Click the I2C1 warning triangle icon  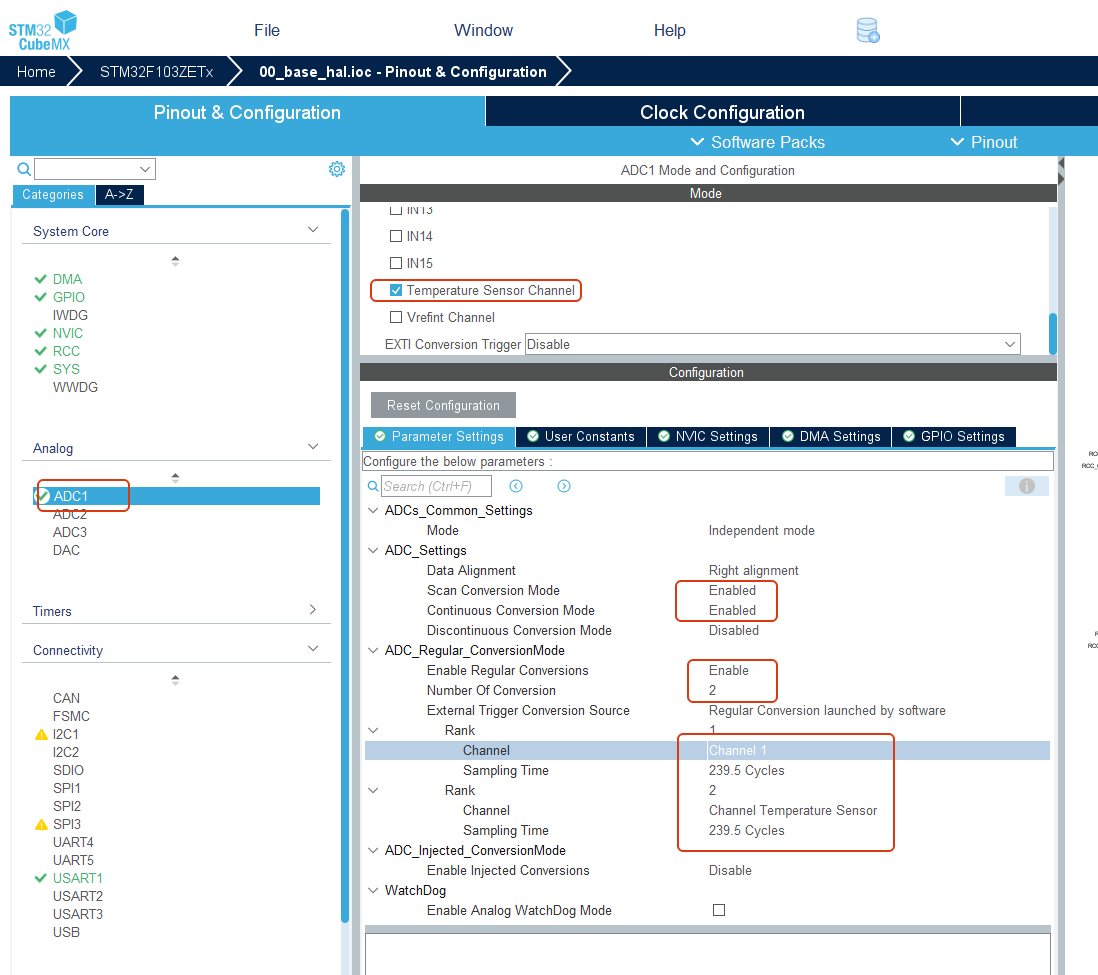41,735
